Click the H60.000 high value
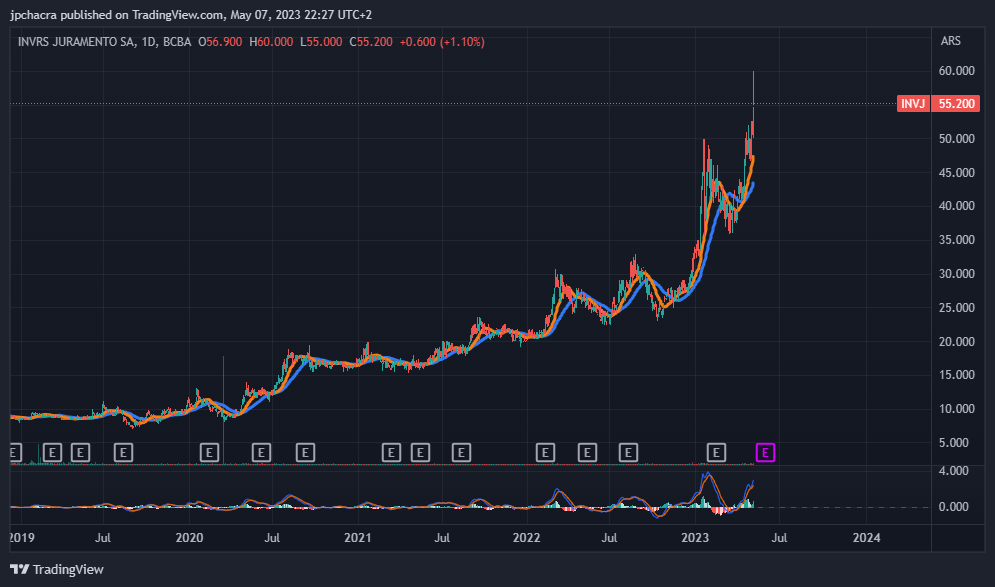The width and height of the screenshot is (995, 587). pos(271,42)
